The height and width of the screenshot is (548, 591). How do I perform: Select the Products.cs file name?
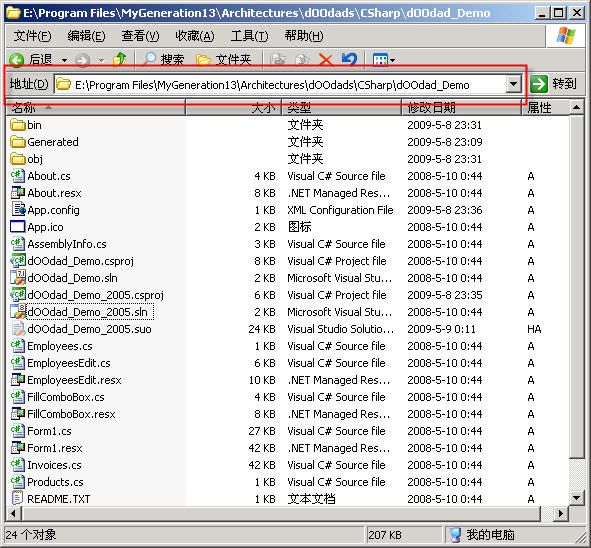[x=55, y=482]
